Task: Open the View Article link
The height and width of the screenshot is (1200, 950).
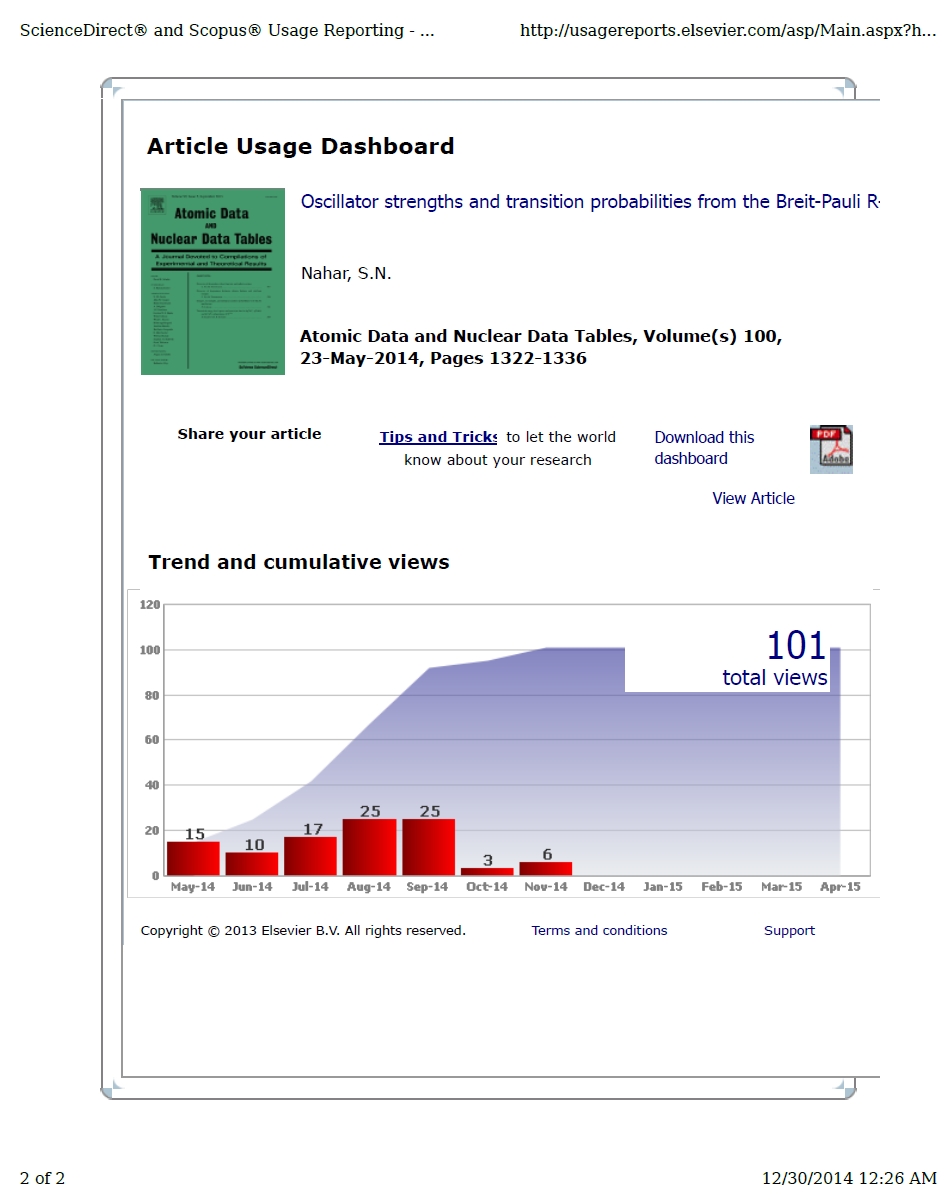Action: pyautogui.click(x=753, y=498)
